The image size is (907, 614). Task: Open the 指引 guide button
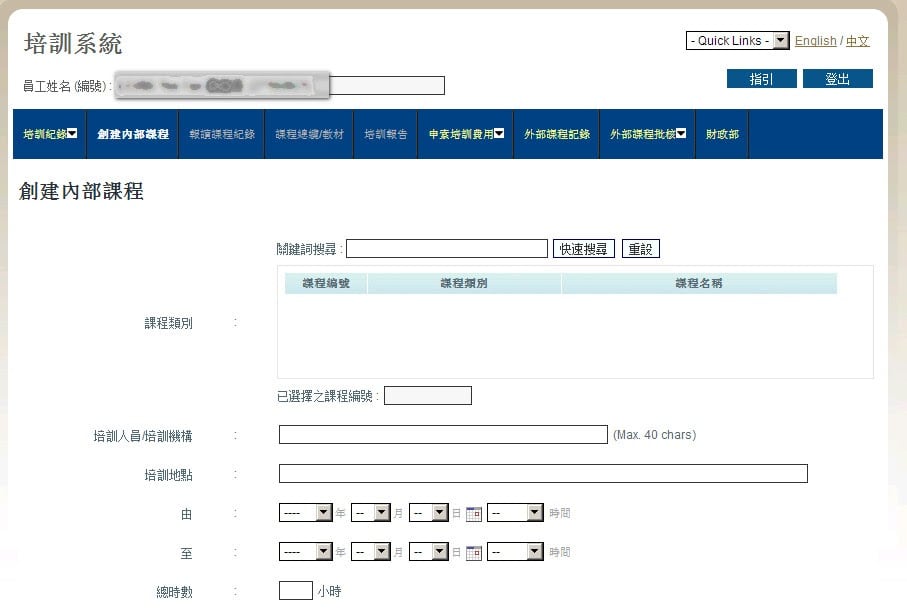pyautogui.click(x=762, y=79)
